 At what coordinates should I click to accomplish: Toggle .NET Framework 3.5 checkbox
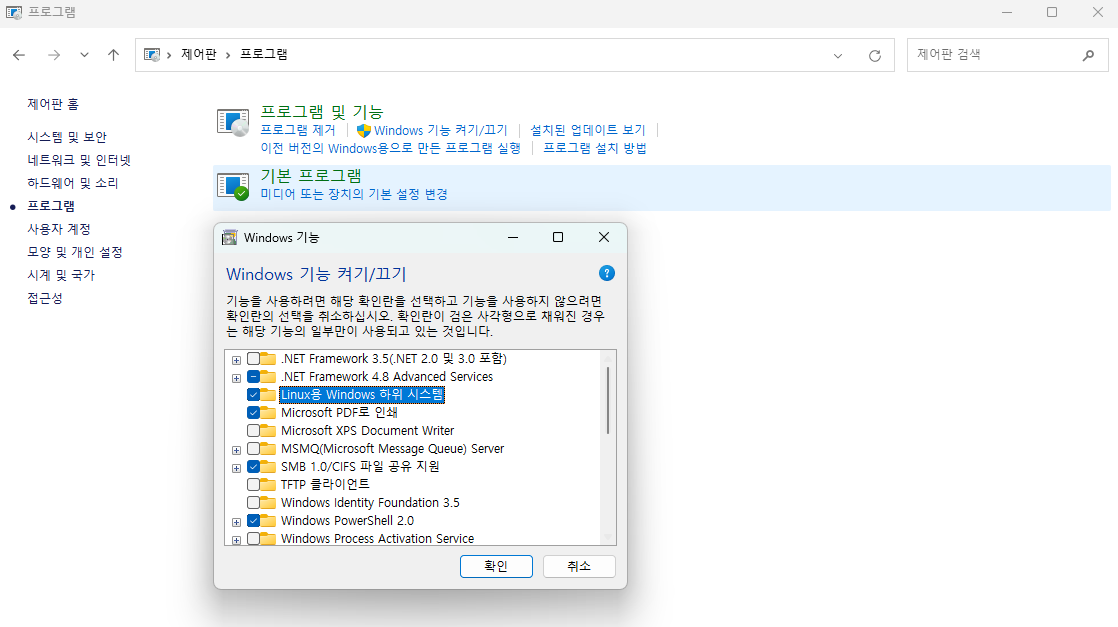[x=253, y=359]
